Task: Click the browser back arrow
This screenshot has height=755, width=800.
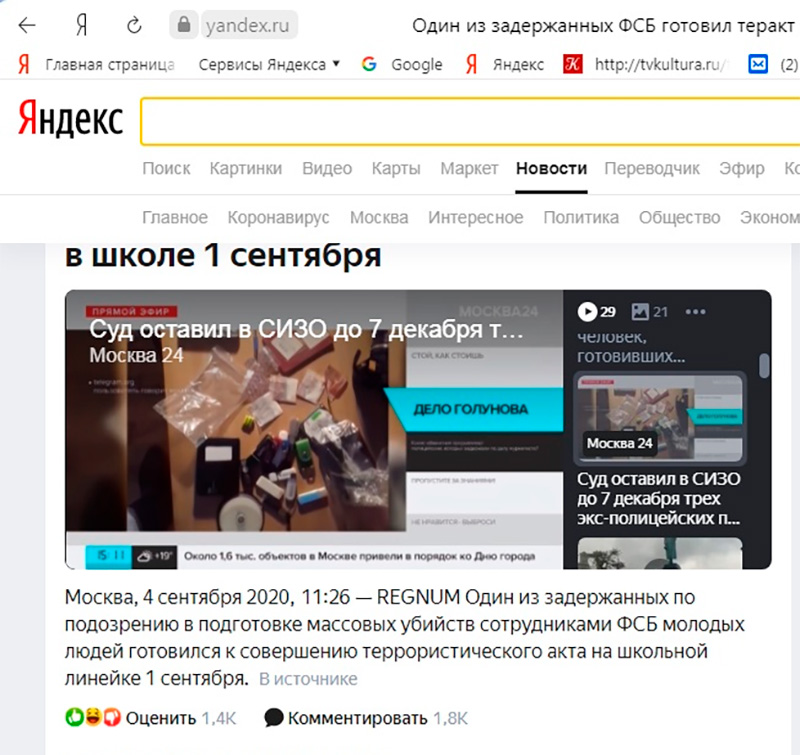Action: click(x=27, y=25)
